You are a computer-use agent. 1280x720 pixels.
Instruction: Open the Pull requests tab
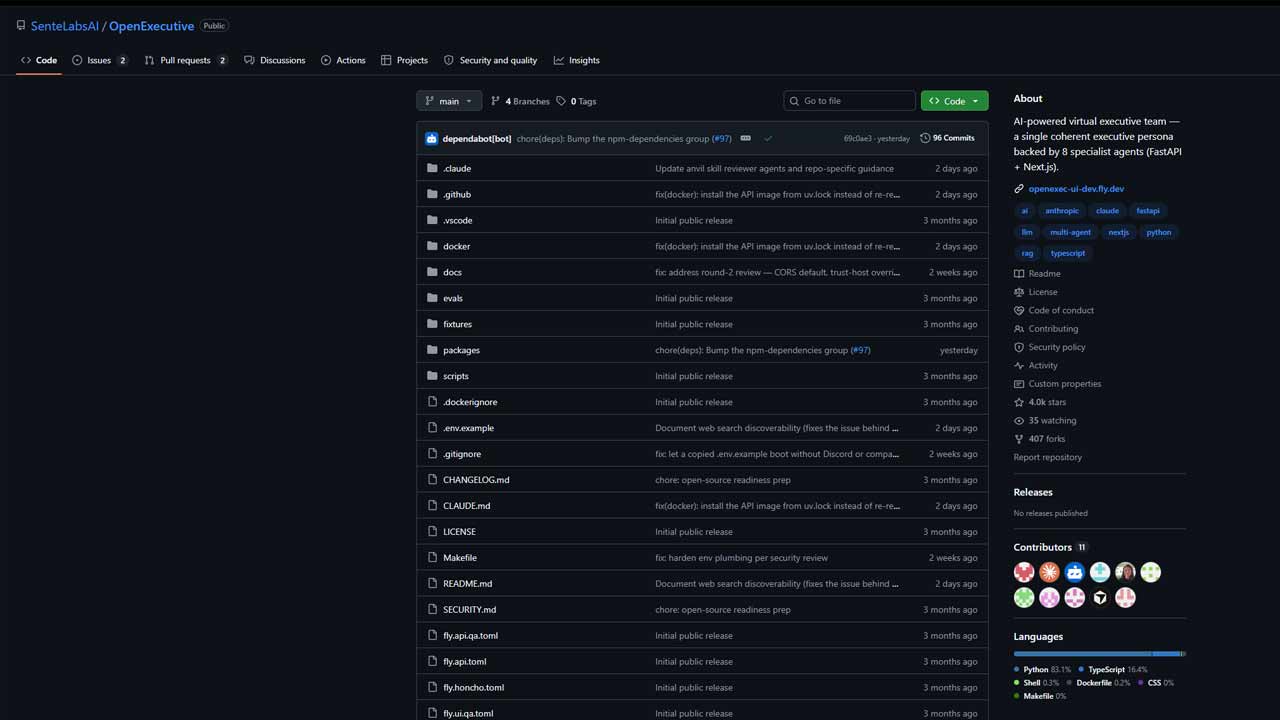[x=186, y=60]
